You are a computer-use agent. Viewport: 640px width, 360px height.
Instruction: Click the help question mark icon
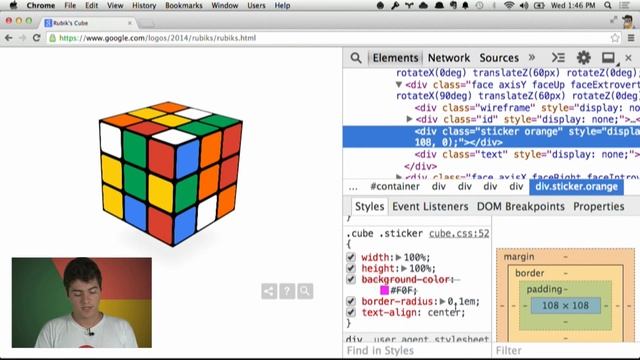pos(287,291)
